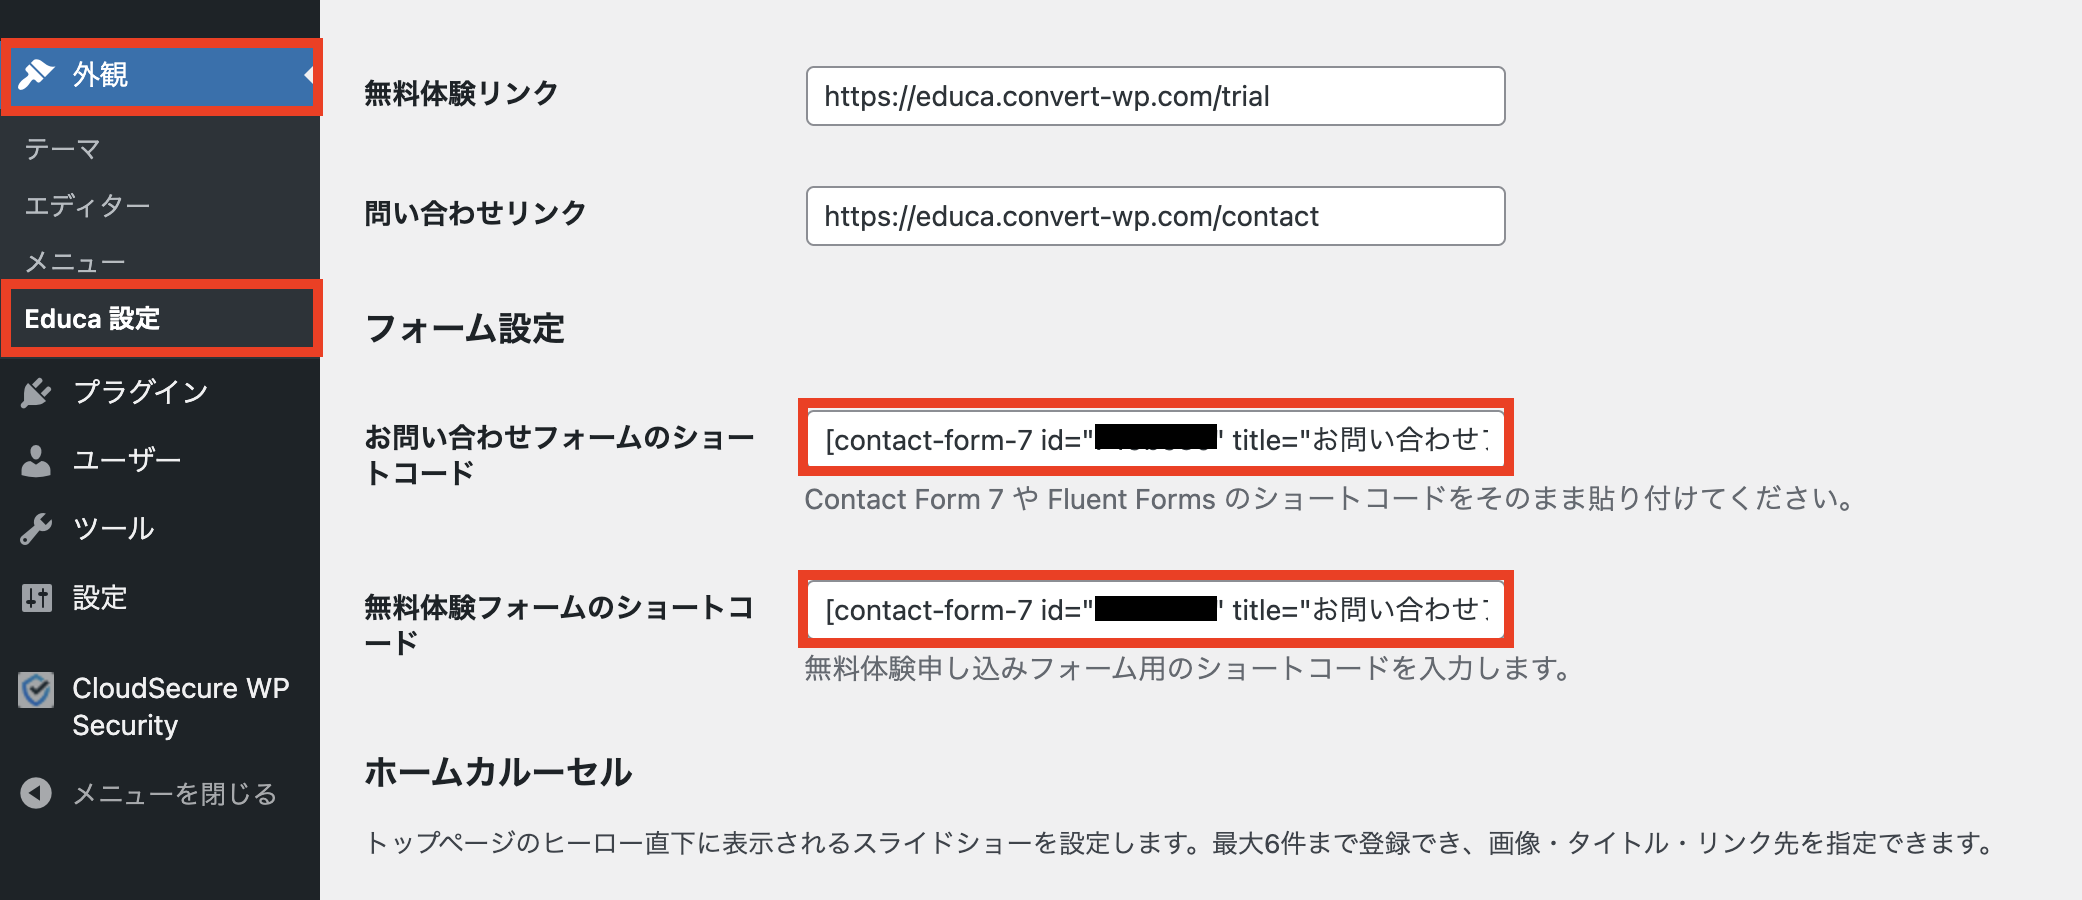
Task: Click the CloudSecure WP shield icon
Action: point(36,689)
